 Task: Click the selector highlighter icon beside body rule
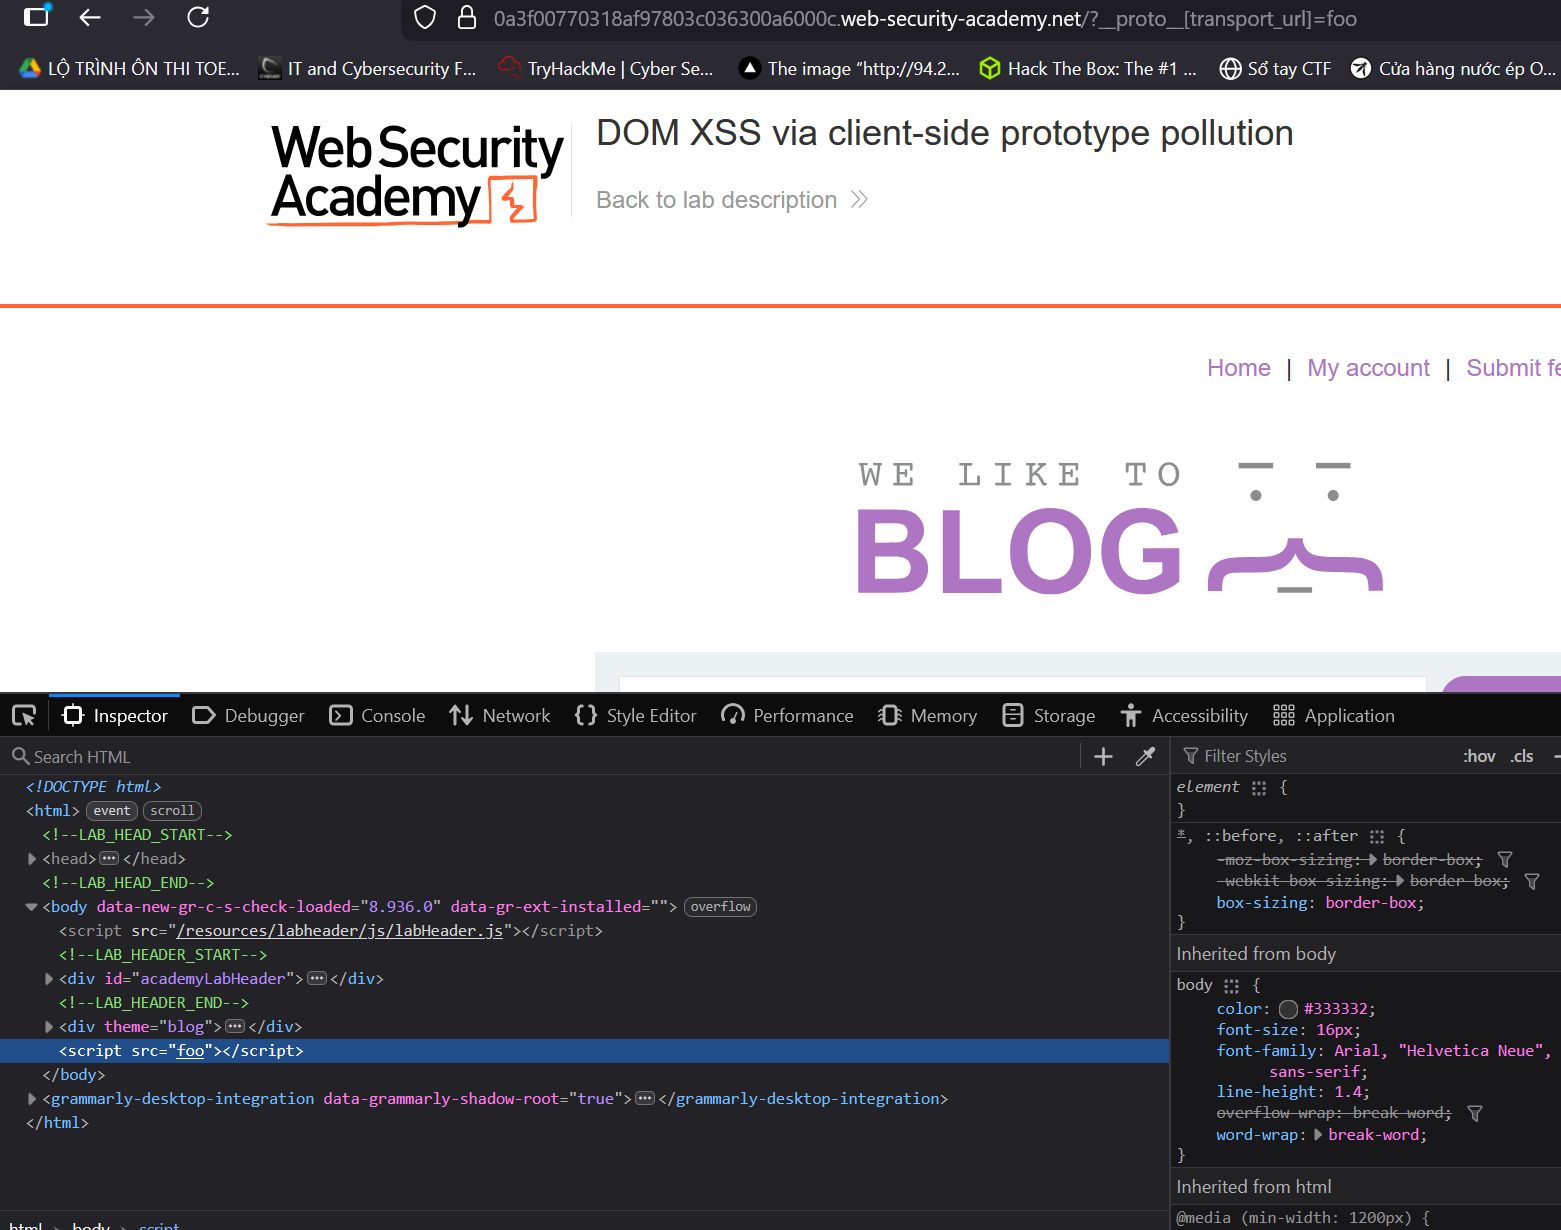[x=1231, y=986]
